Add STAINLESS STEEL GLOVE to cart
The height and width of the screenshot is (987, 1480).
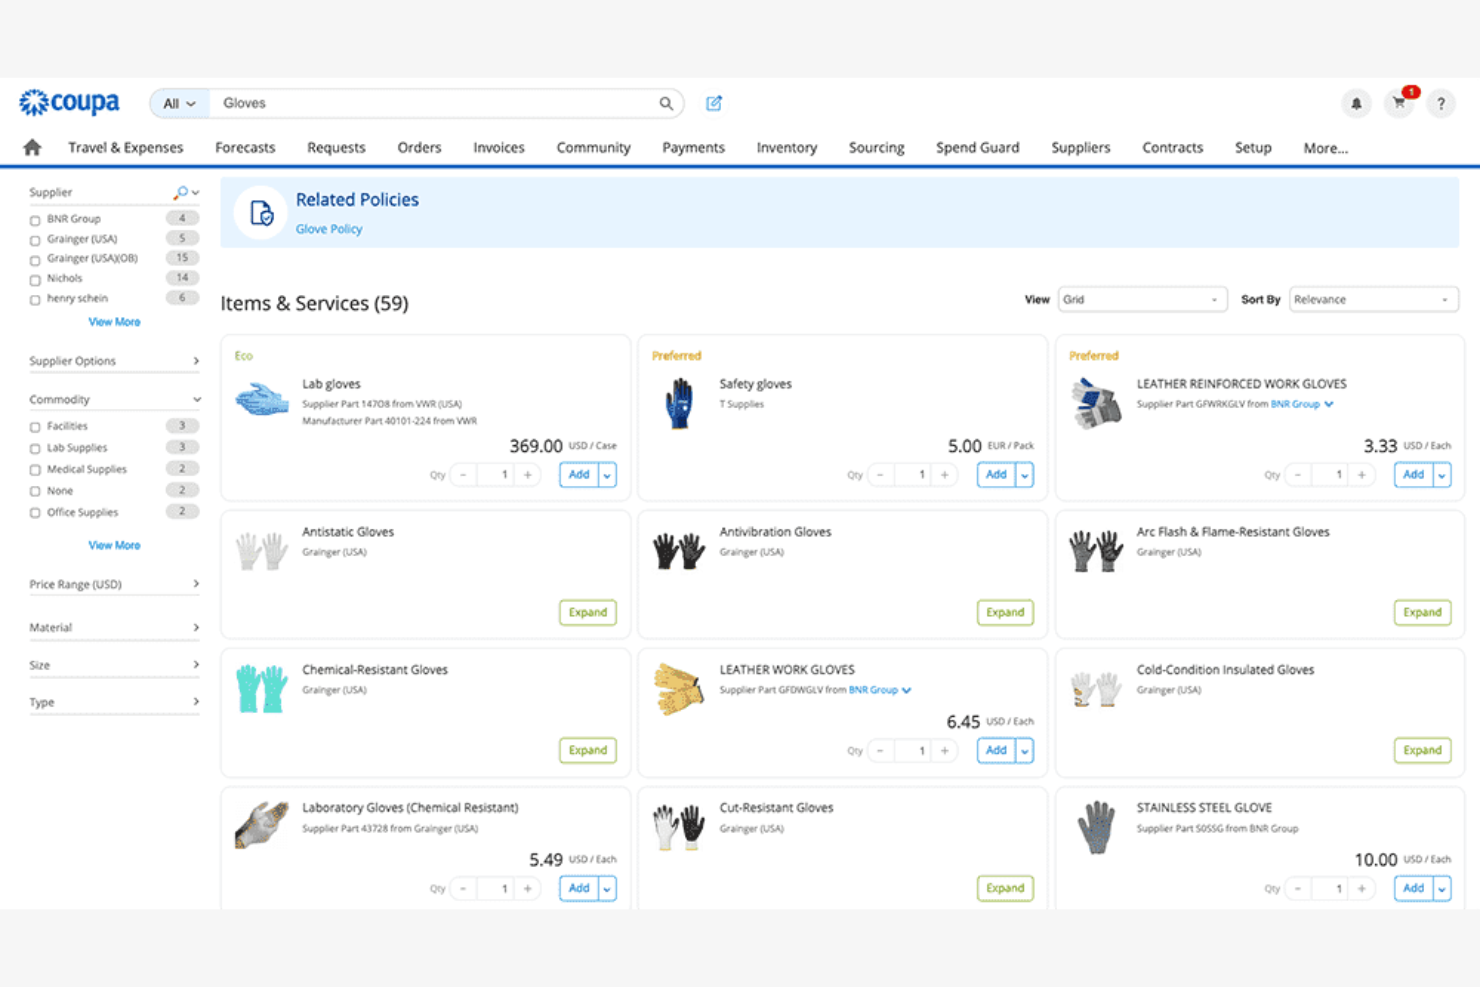1413,888
